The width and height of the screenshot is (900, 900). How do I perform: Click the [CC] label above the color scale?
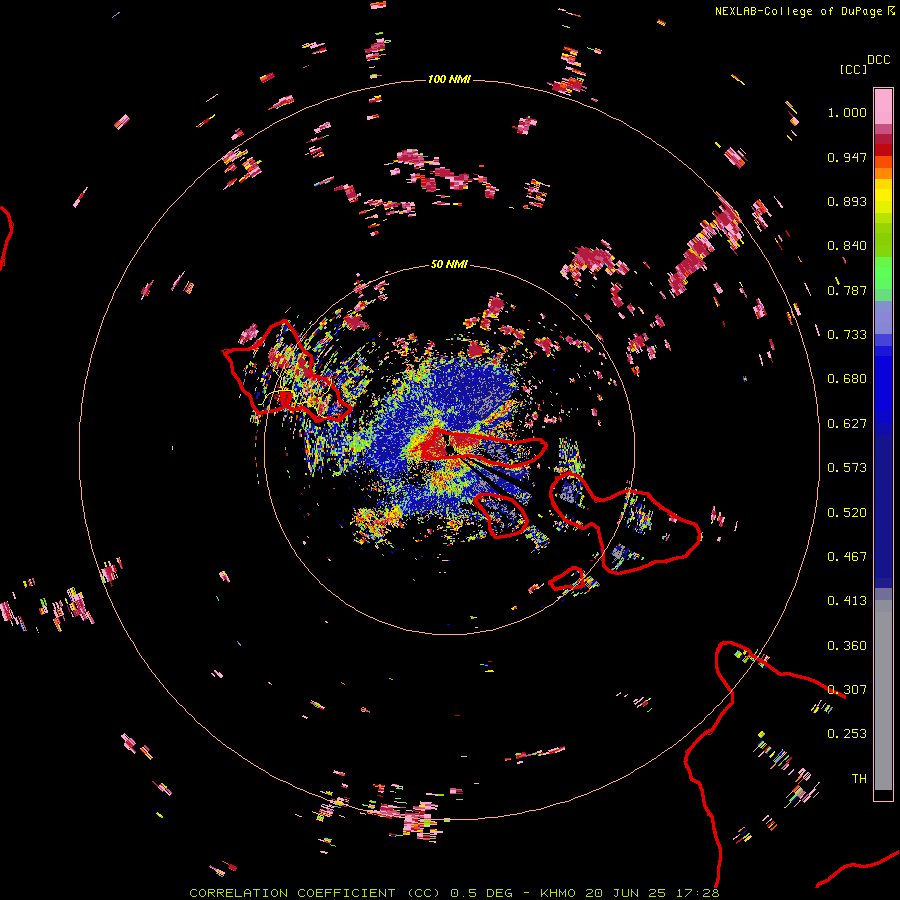point(853,69)
